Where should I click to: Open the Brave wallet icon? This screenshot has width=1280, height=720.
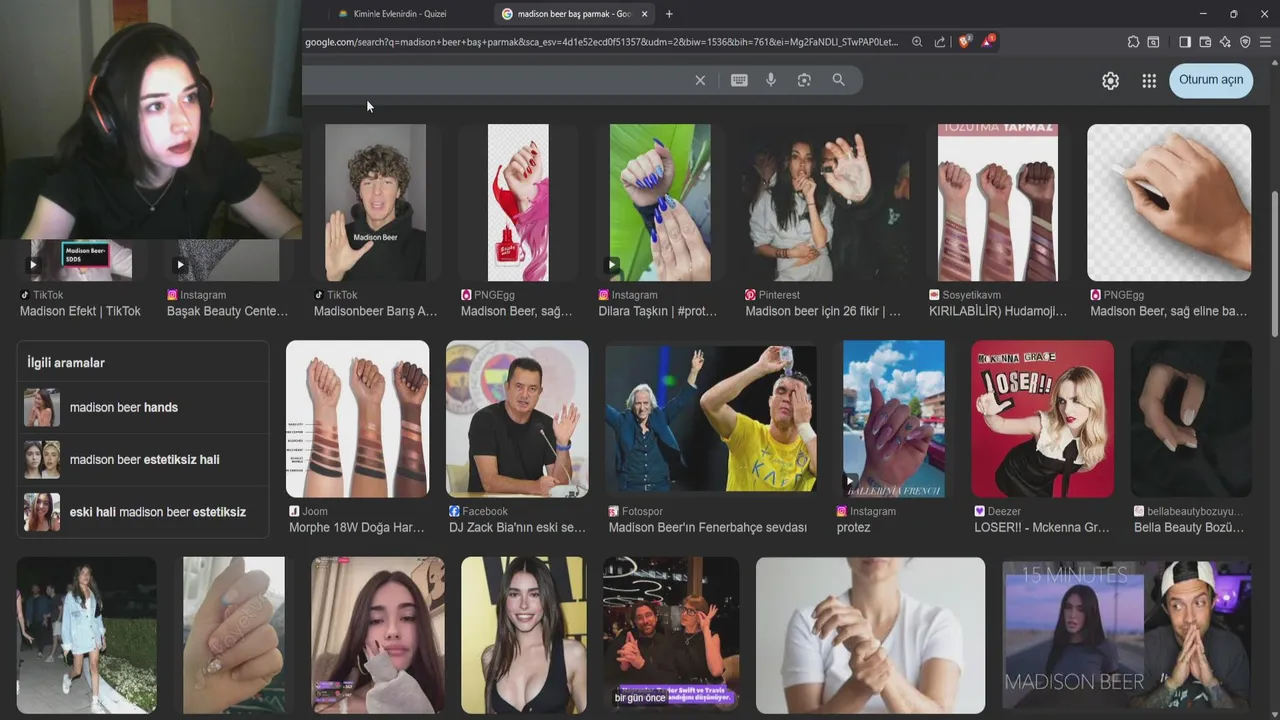pyautogui.click(x=1205, y=42)
